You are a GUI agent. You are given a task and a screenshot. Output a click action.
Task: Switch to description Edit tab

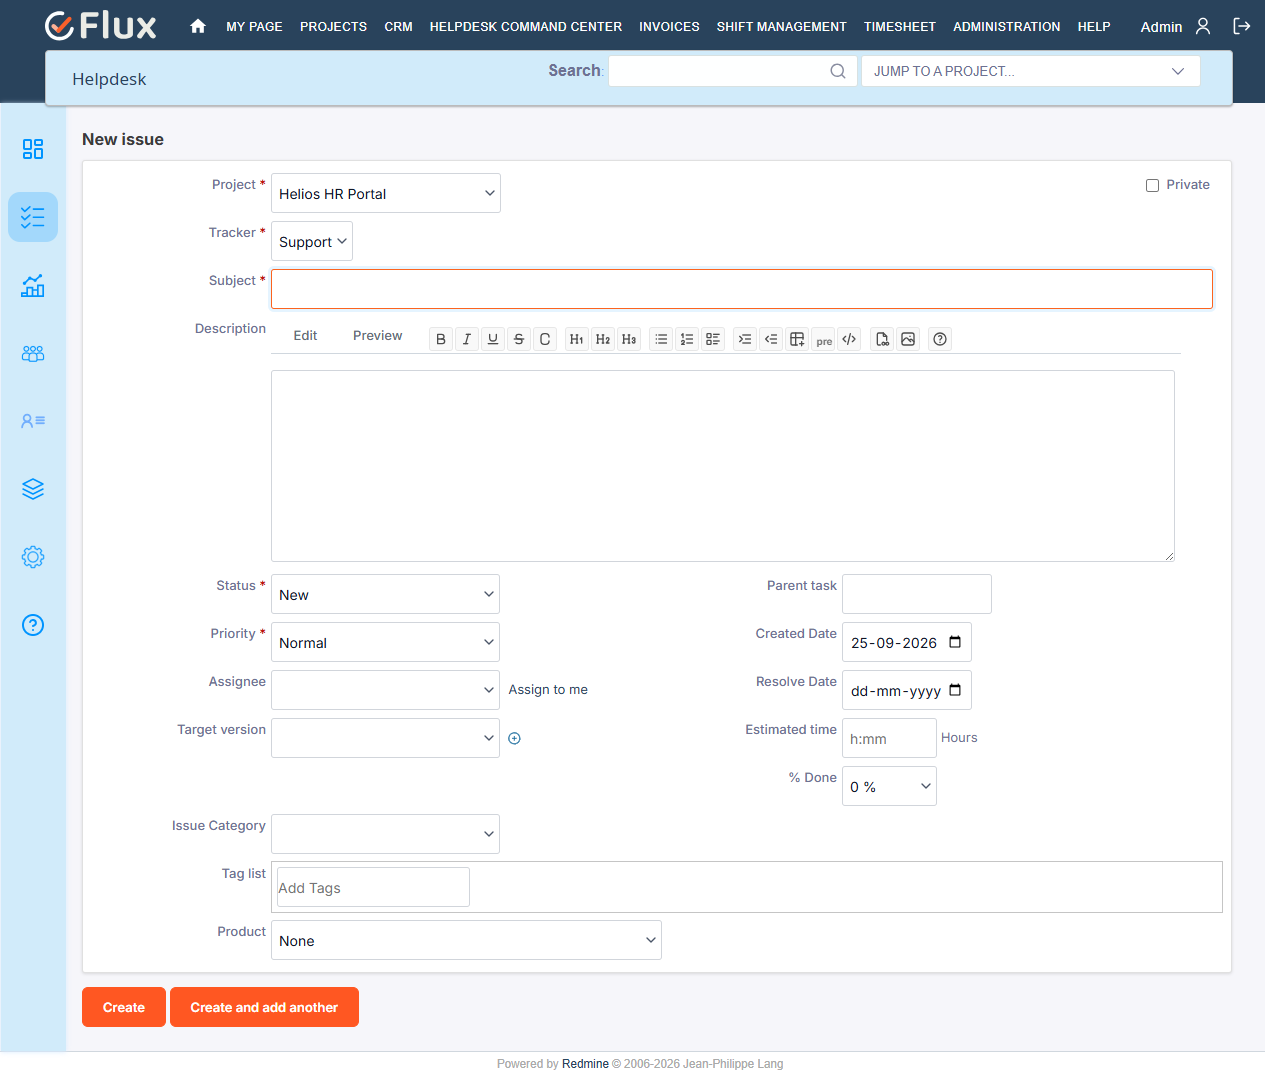305,336
